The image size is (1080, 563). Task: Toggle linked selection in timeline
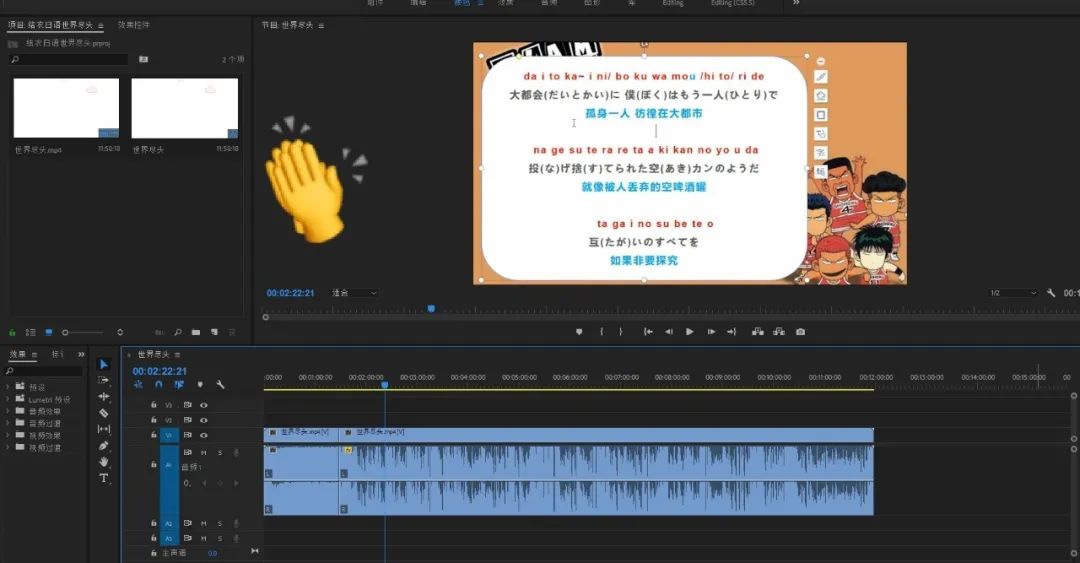(179, 385)
